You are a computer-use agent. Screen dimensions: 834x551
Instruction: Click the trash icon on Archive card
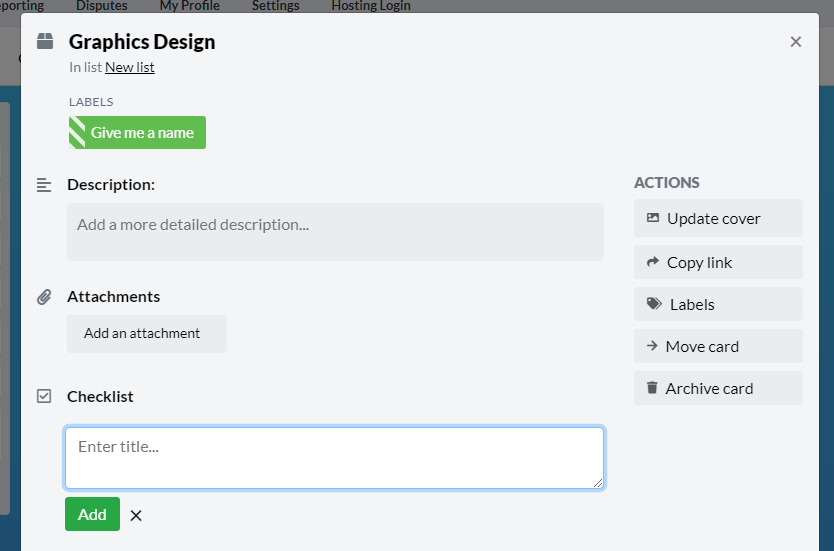pos(652,388)
